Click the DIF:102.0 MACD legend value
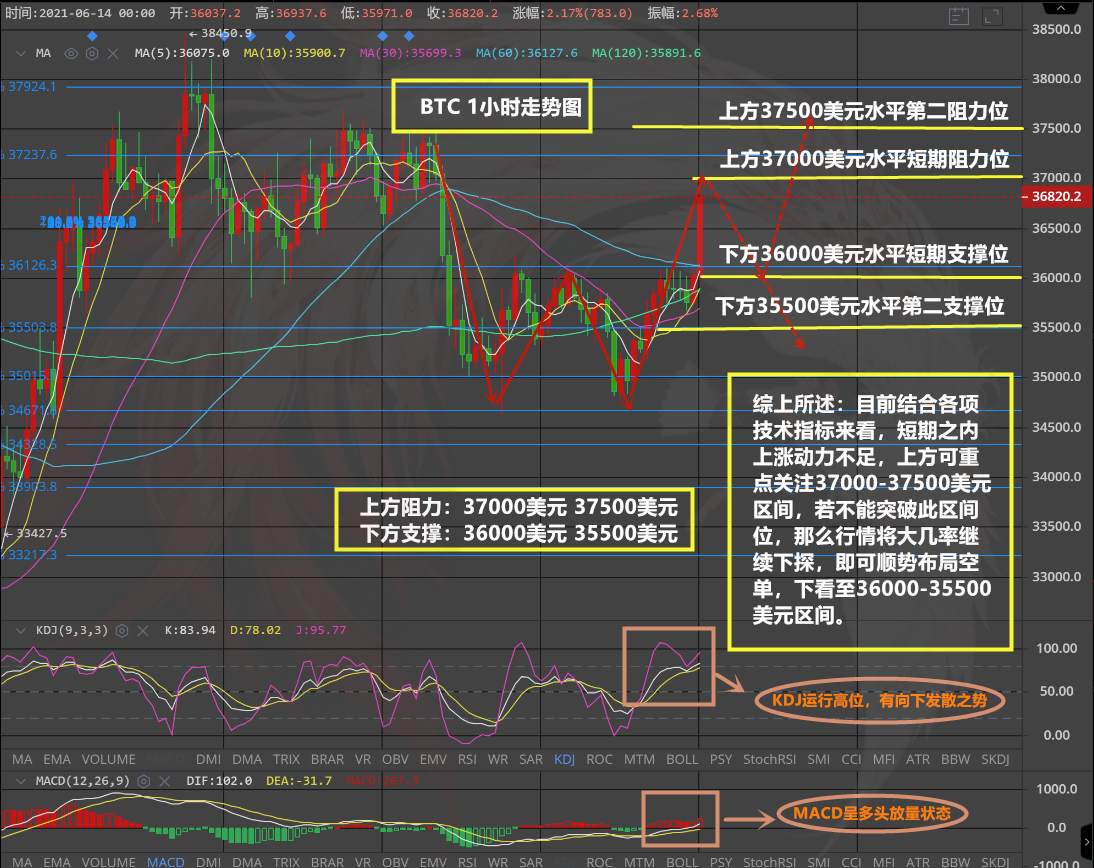The image size is (1094, 868). (x=219, y=781)
